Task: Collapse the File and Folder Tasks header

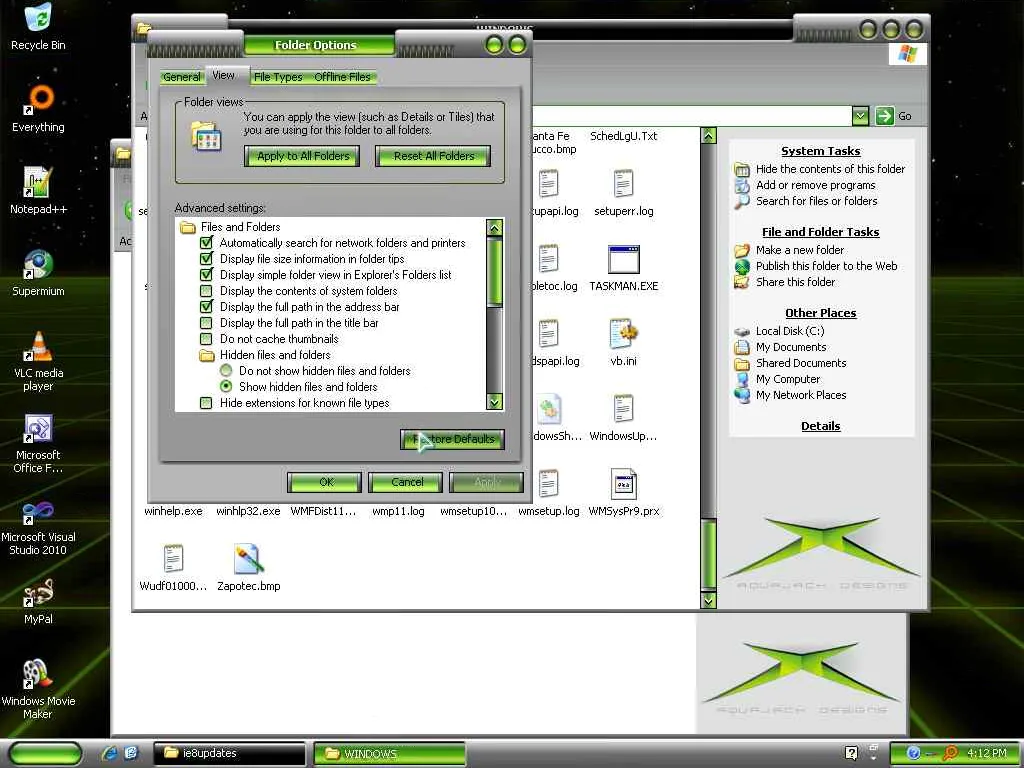Action: point(820,232)
